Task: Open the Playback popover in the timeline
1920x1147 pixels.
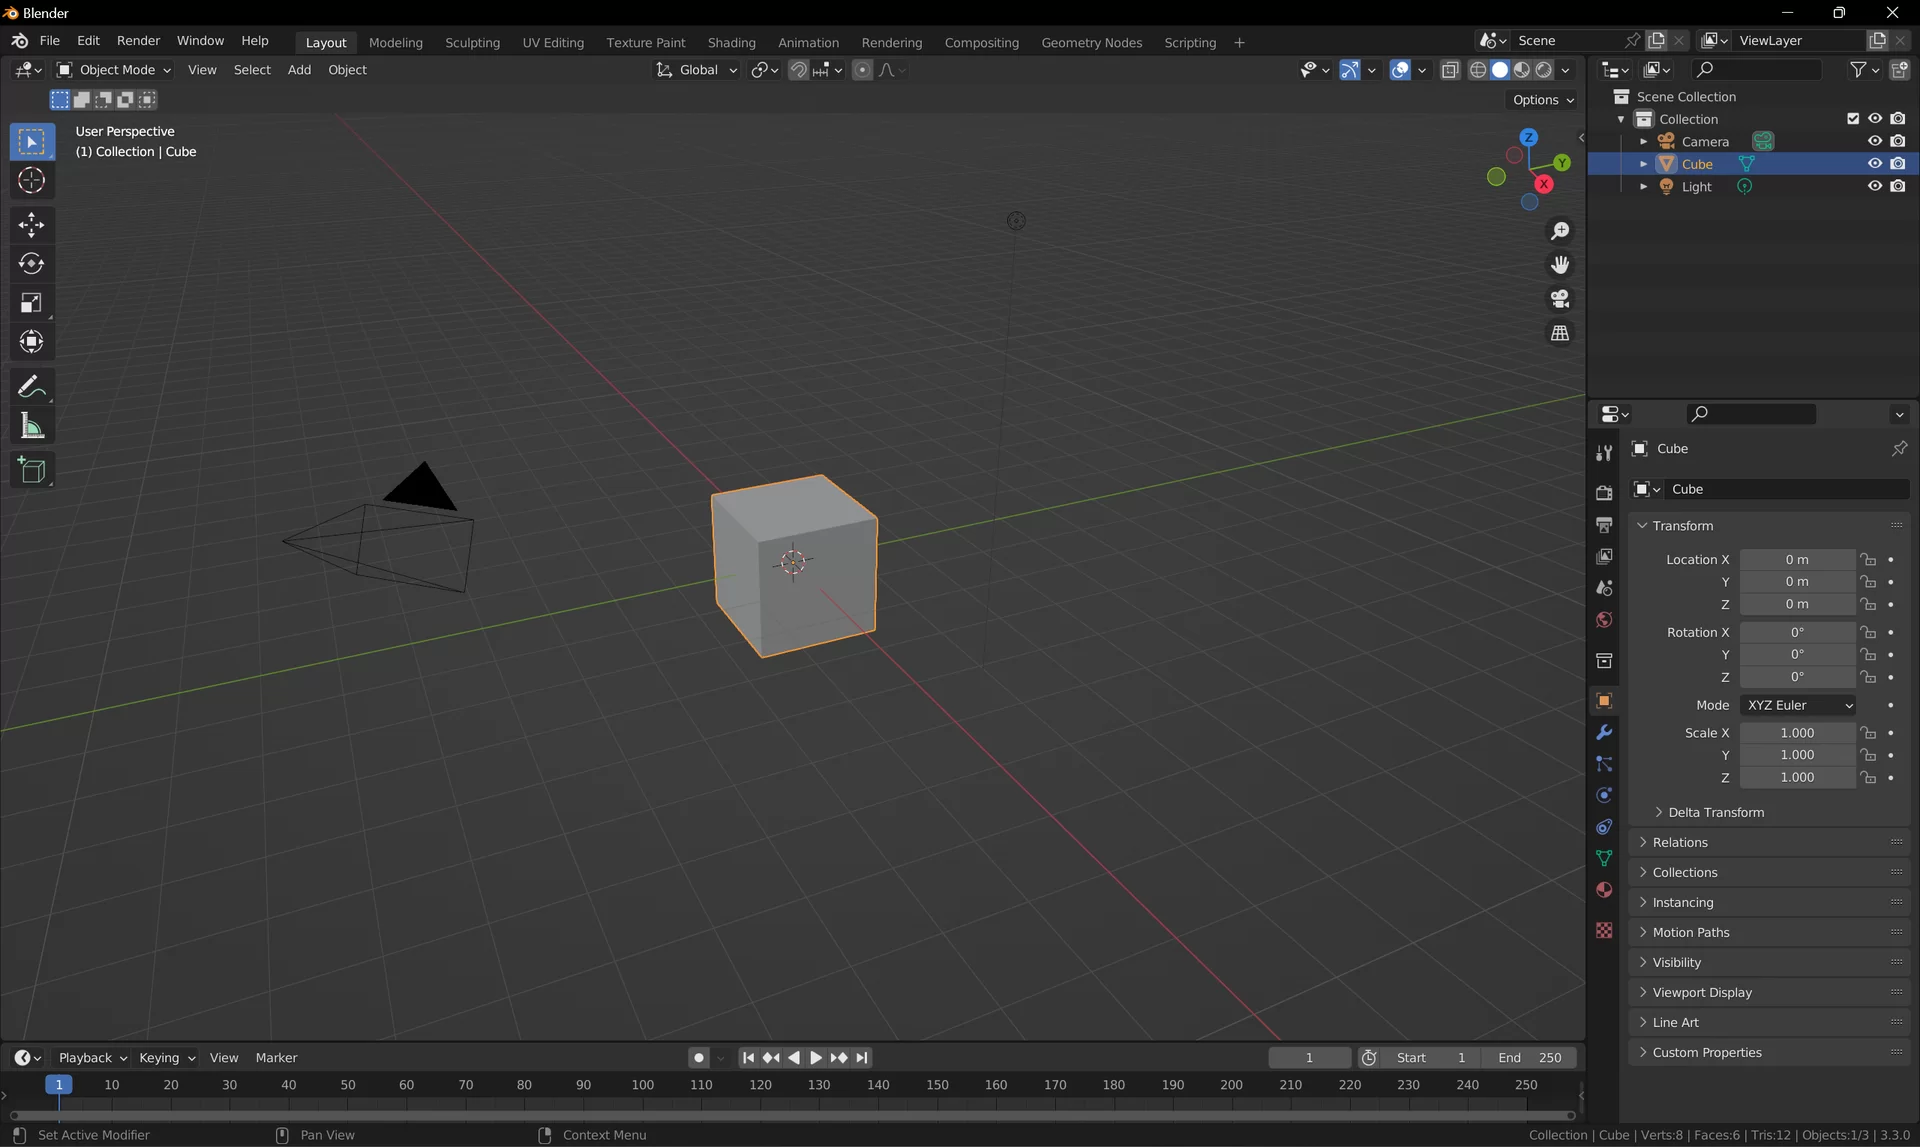Action: (92, 1058)
